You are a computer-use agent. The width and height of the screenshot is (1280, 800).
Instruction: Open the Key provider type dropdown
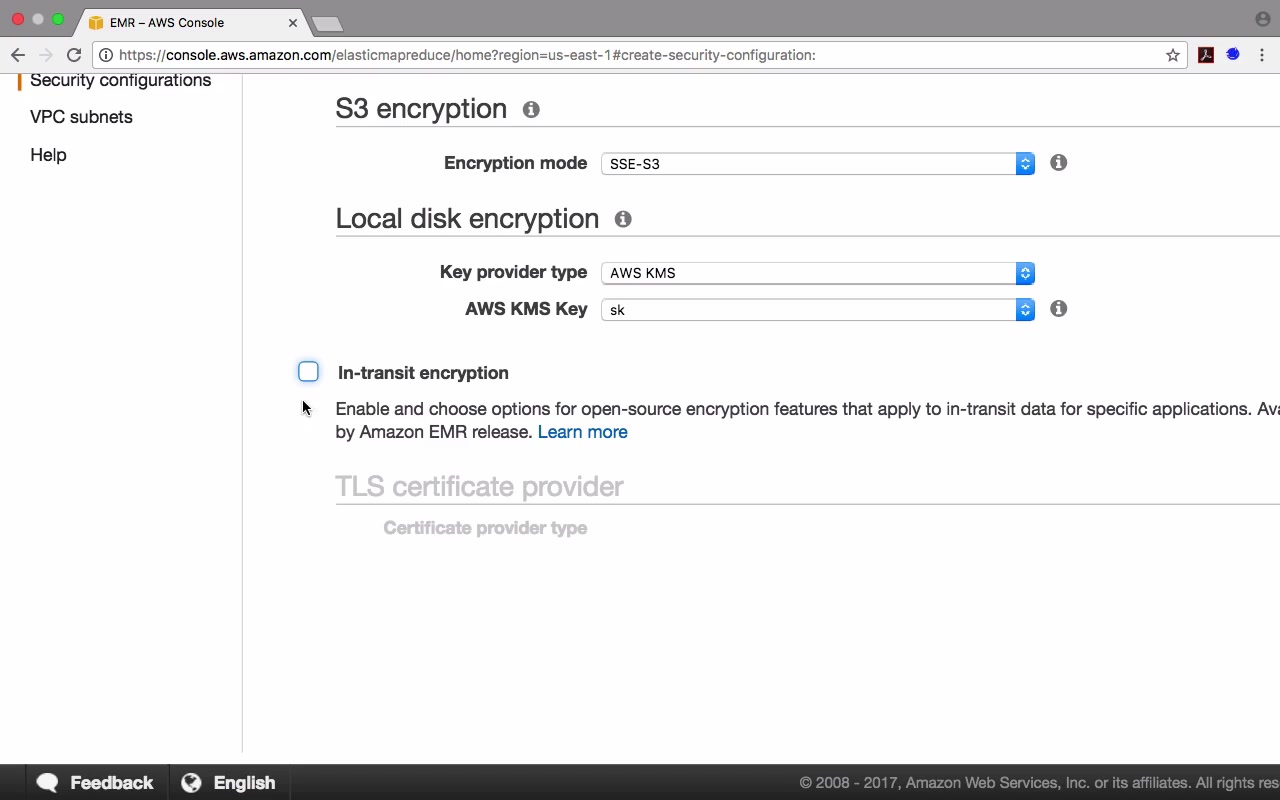point(817,273)
